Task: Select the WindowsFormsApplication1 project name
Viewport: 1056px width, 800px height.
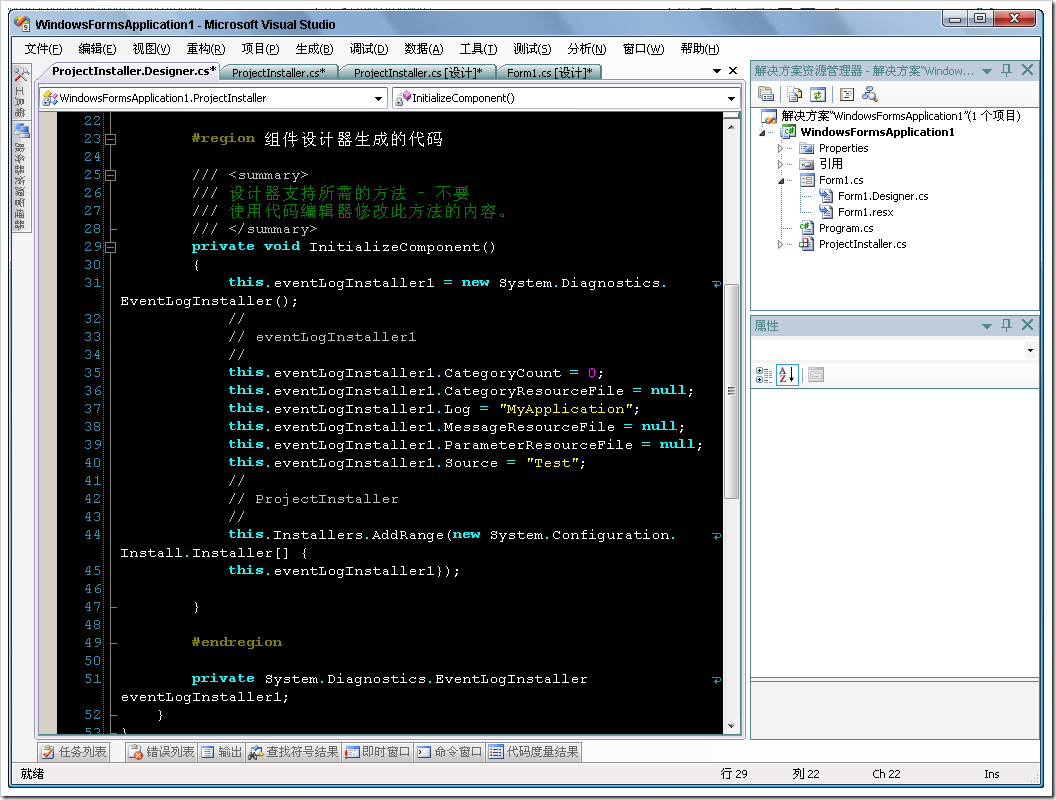Action: pos(877,132)
